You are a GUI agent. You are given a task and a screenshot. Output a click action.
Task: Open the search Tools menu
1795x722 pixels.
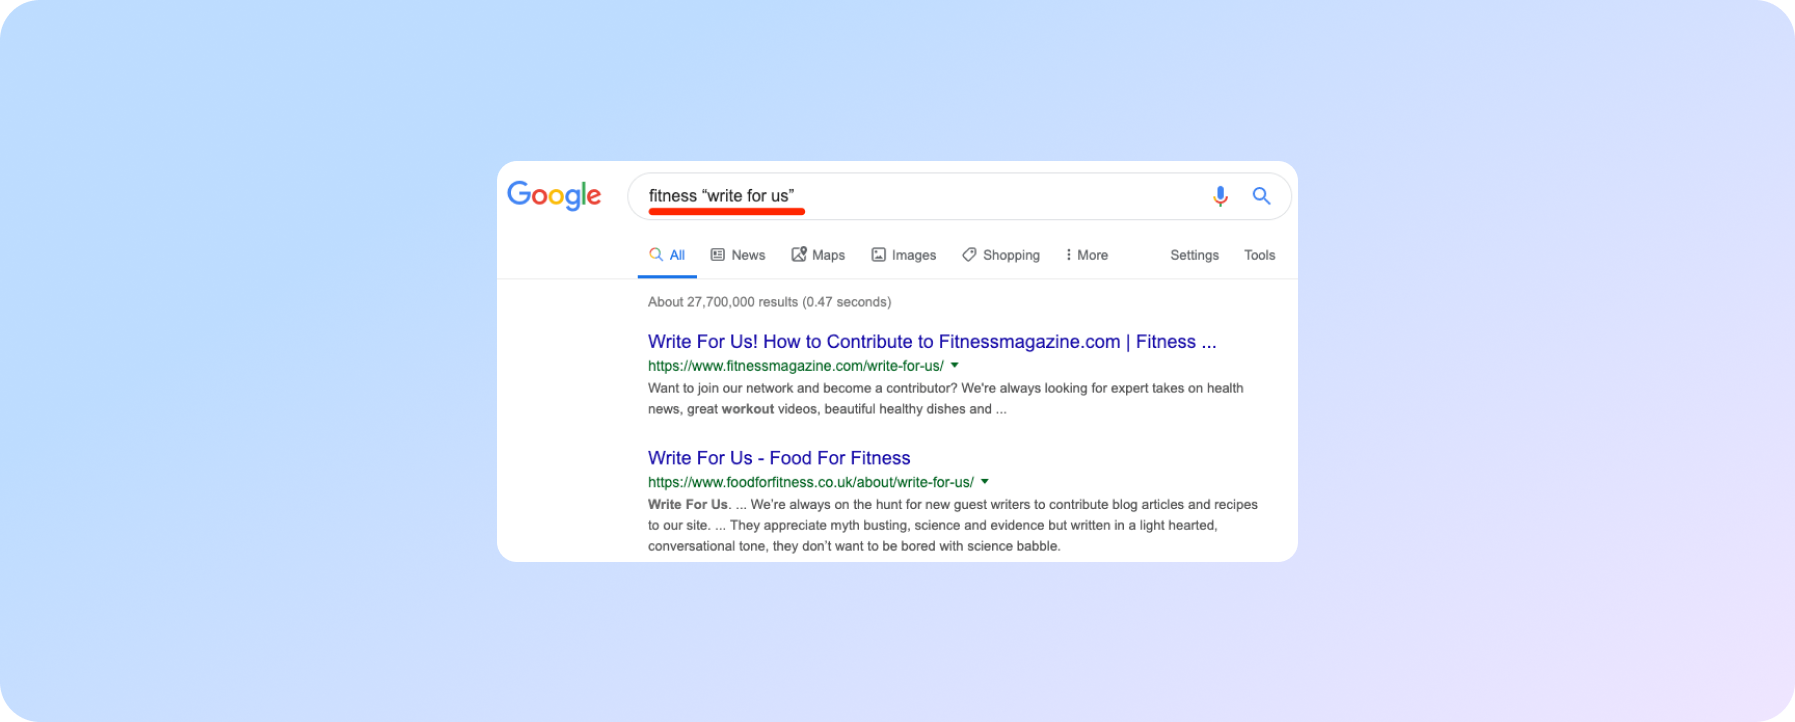coord(1259,255)
